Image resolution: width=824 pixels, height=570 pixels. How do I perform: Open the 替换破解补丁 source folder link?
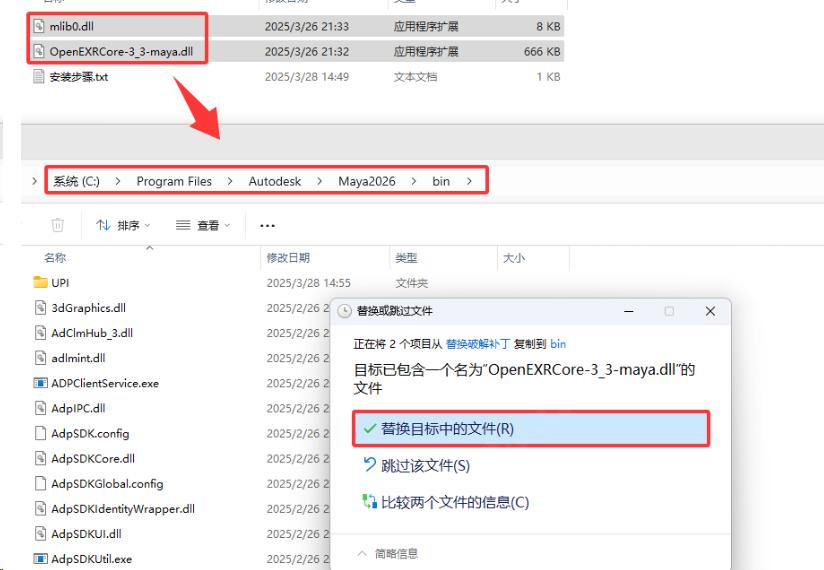[478, 344]
